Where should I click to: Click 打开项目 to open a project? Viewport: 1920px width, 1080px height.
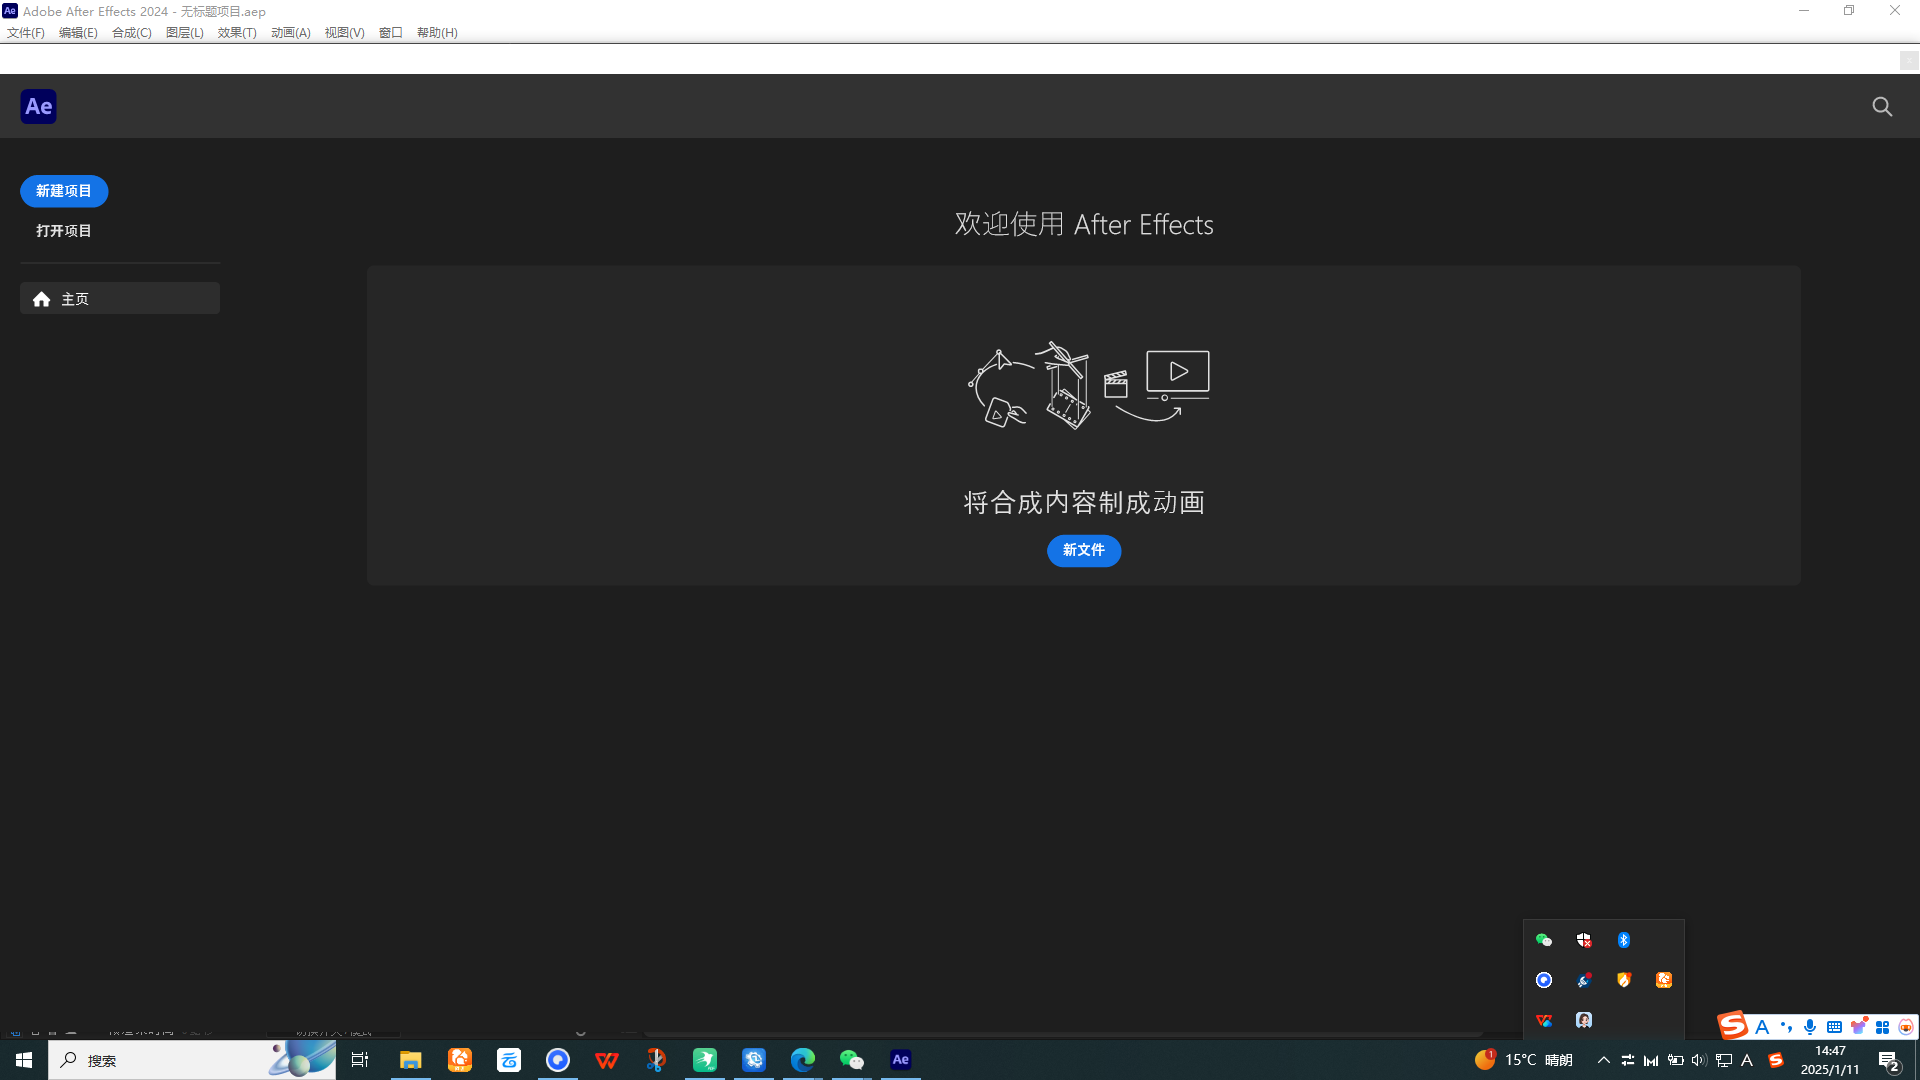[64, 231]
